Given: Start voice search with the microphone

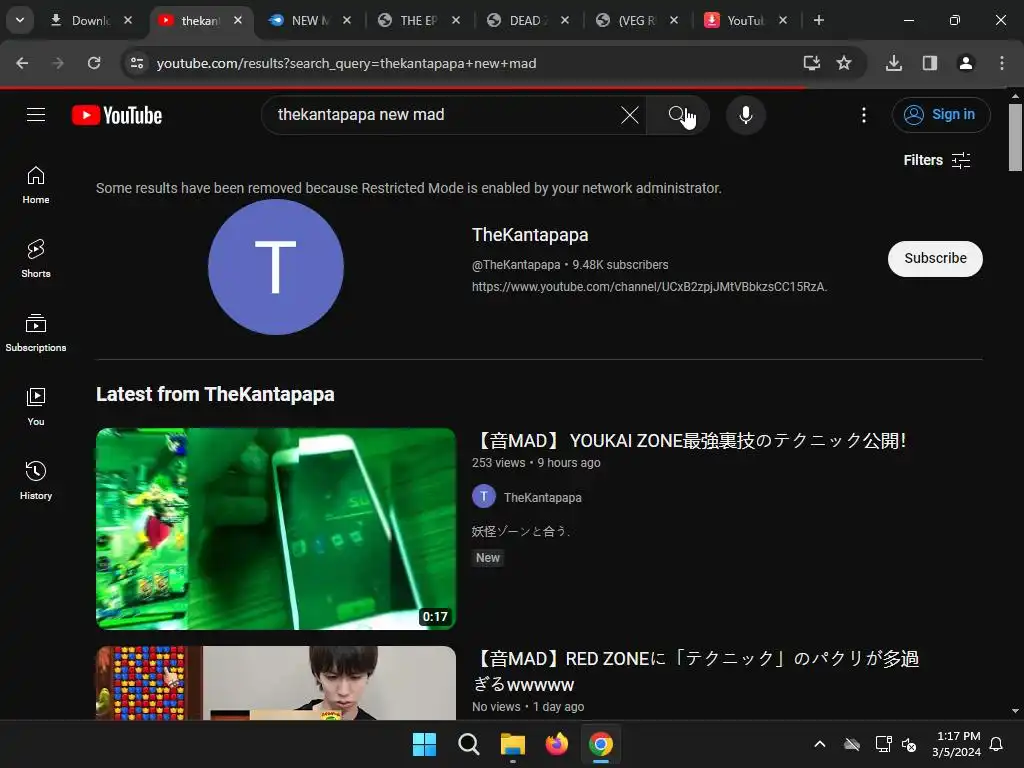Looking at the screenshot, I should (745, 115).
